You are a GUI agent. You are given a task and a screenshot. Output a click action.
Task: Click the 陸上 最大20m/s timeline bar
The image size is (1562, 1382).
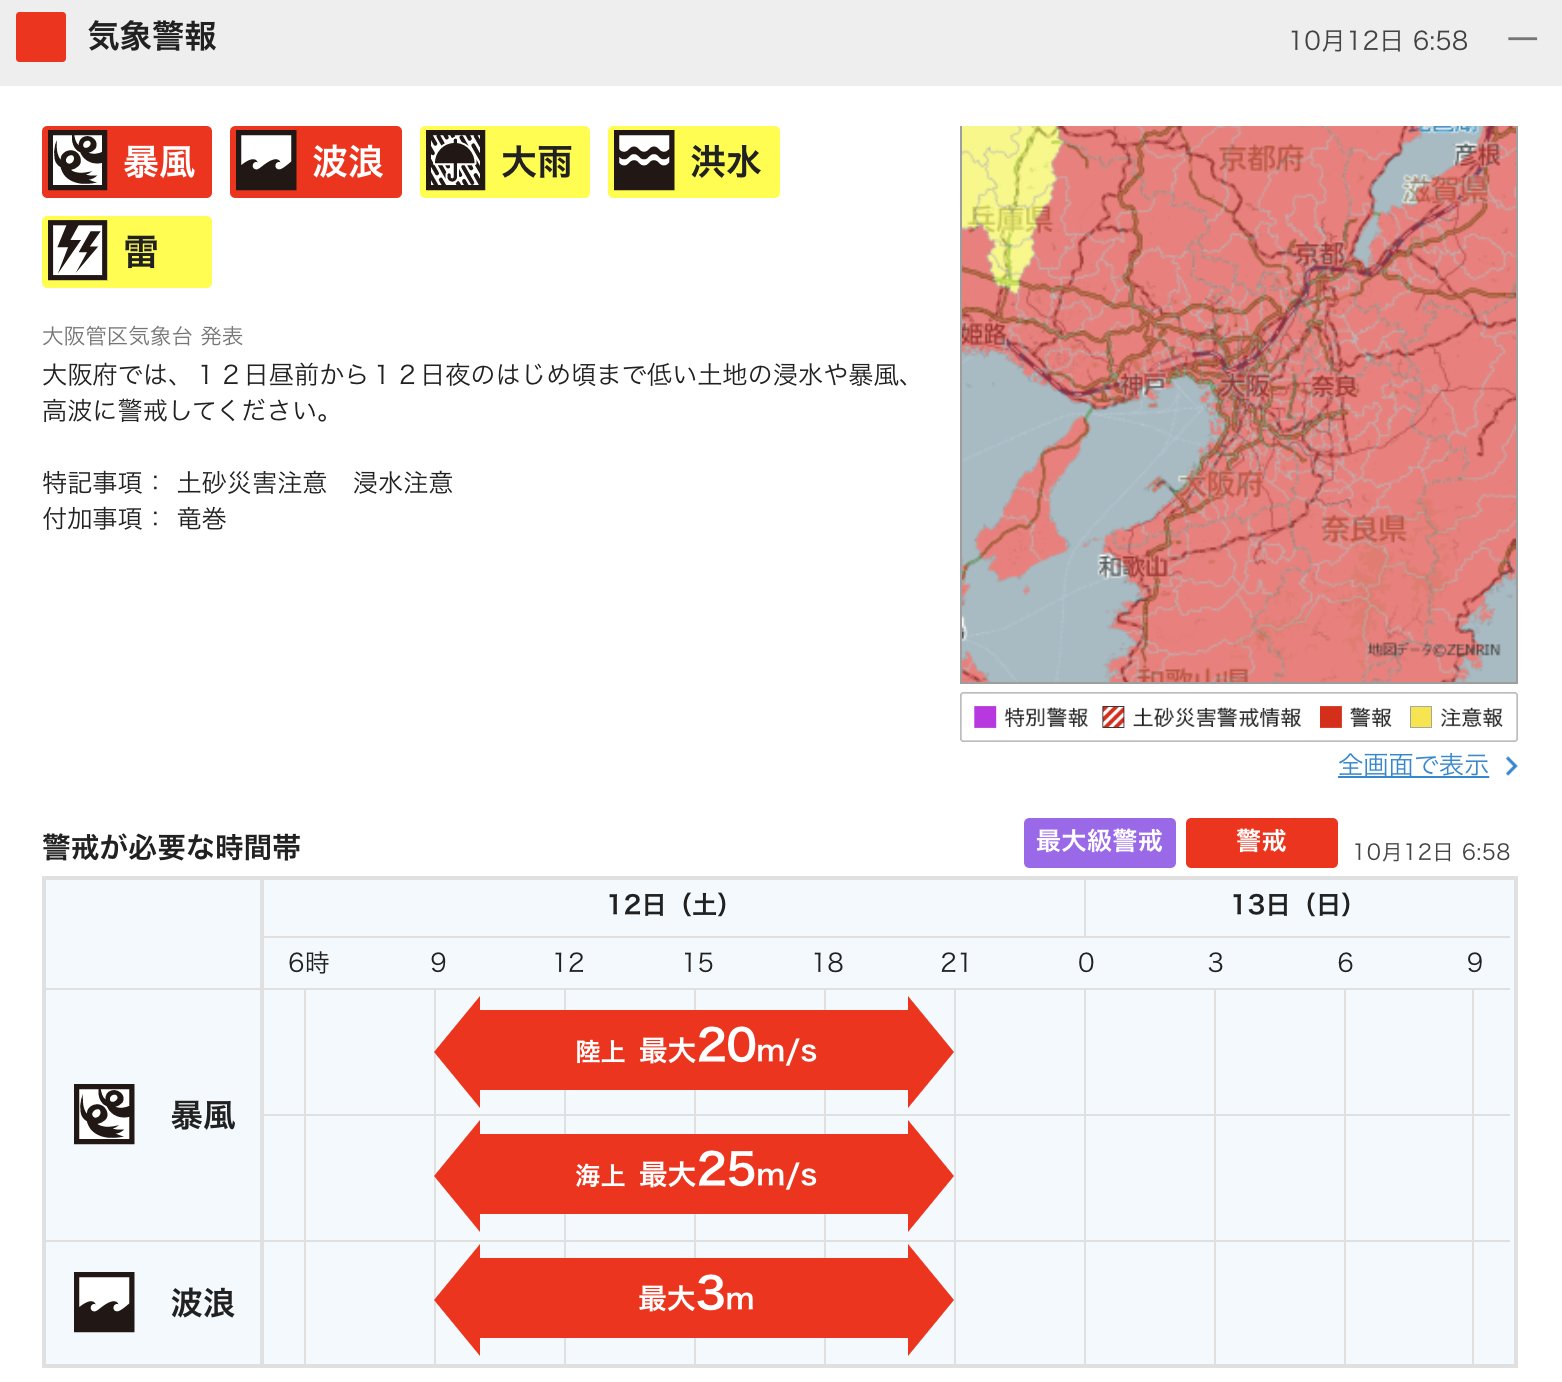pos(694,1050)
